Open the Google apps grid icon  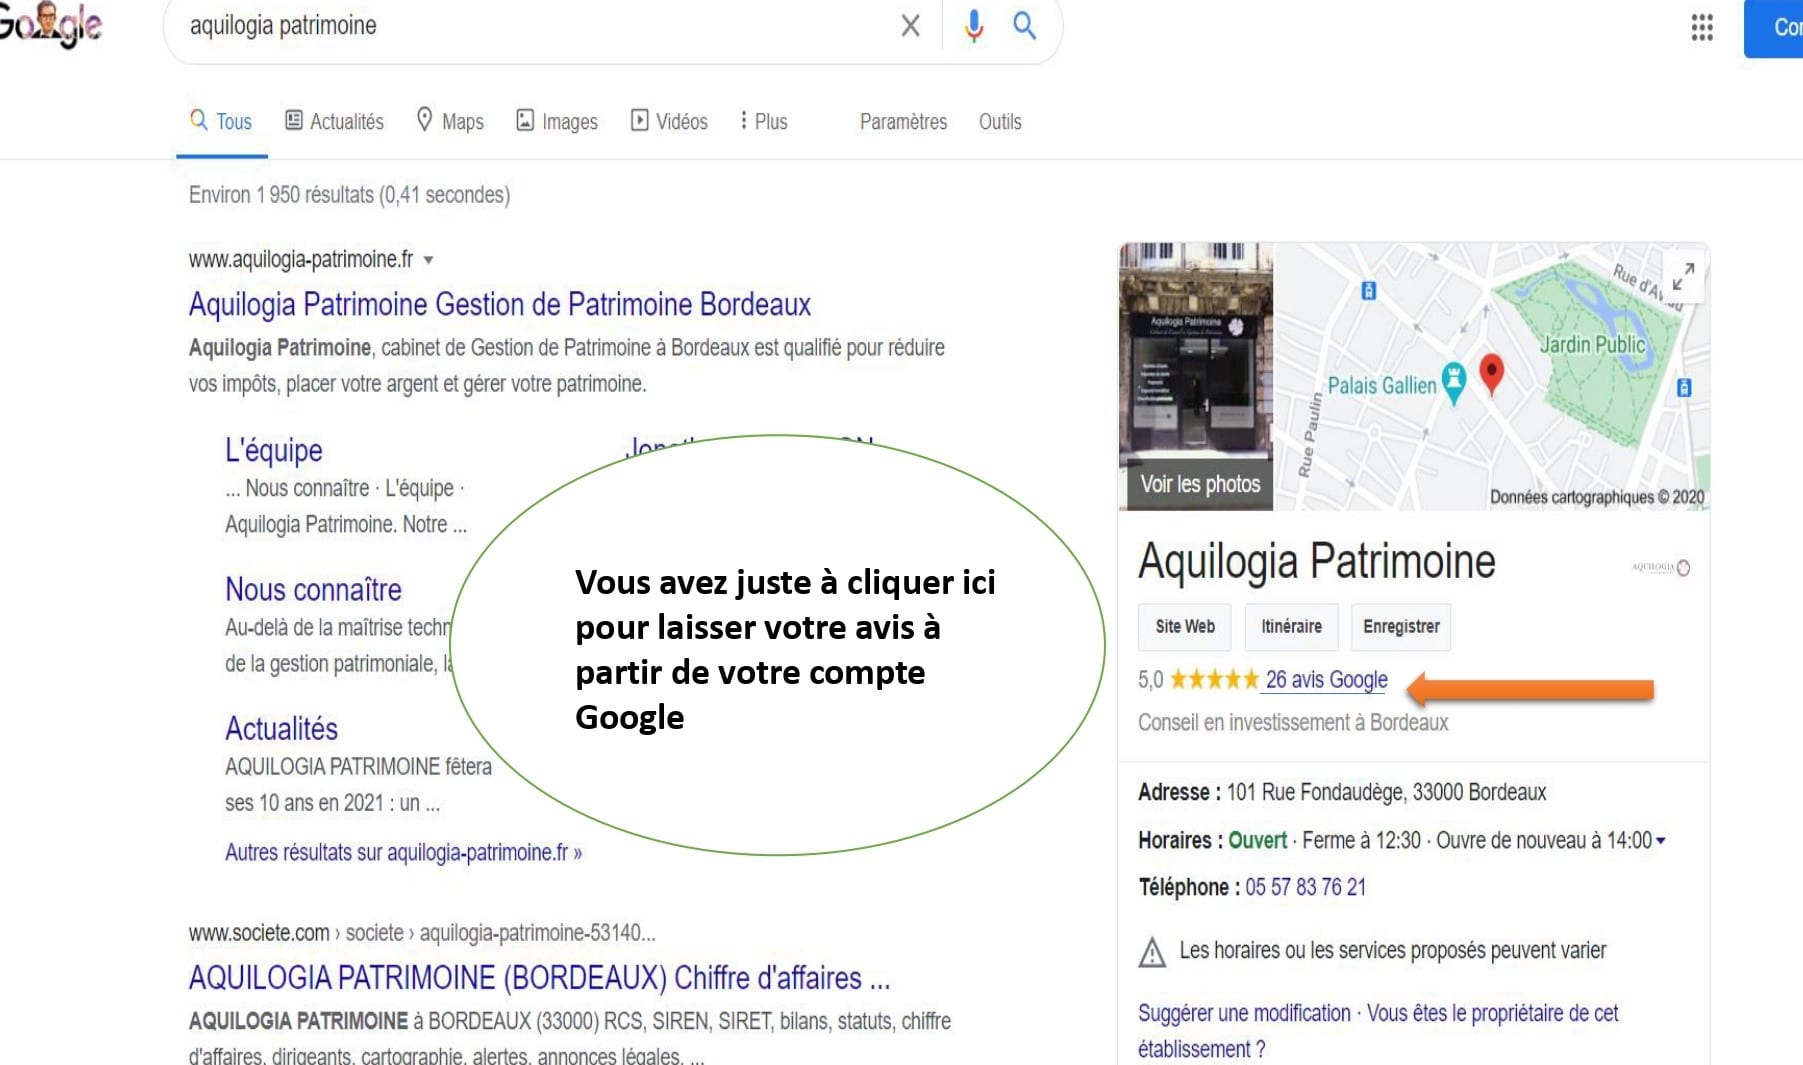click(x=1702, y=27)
